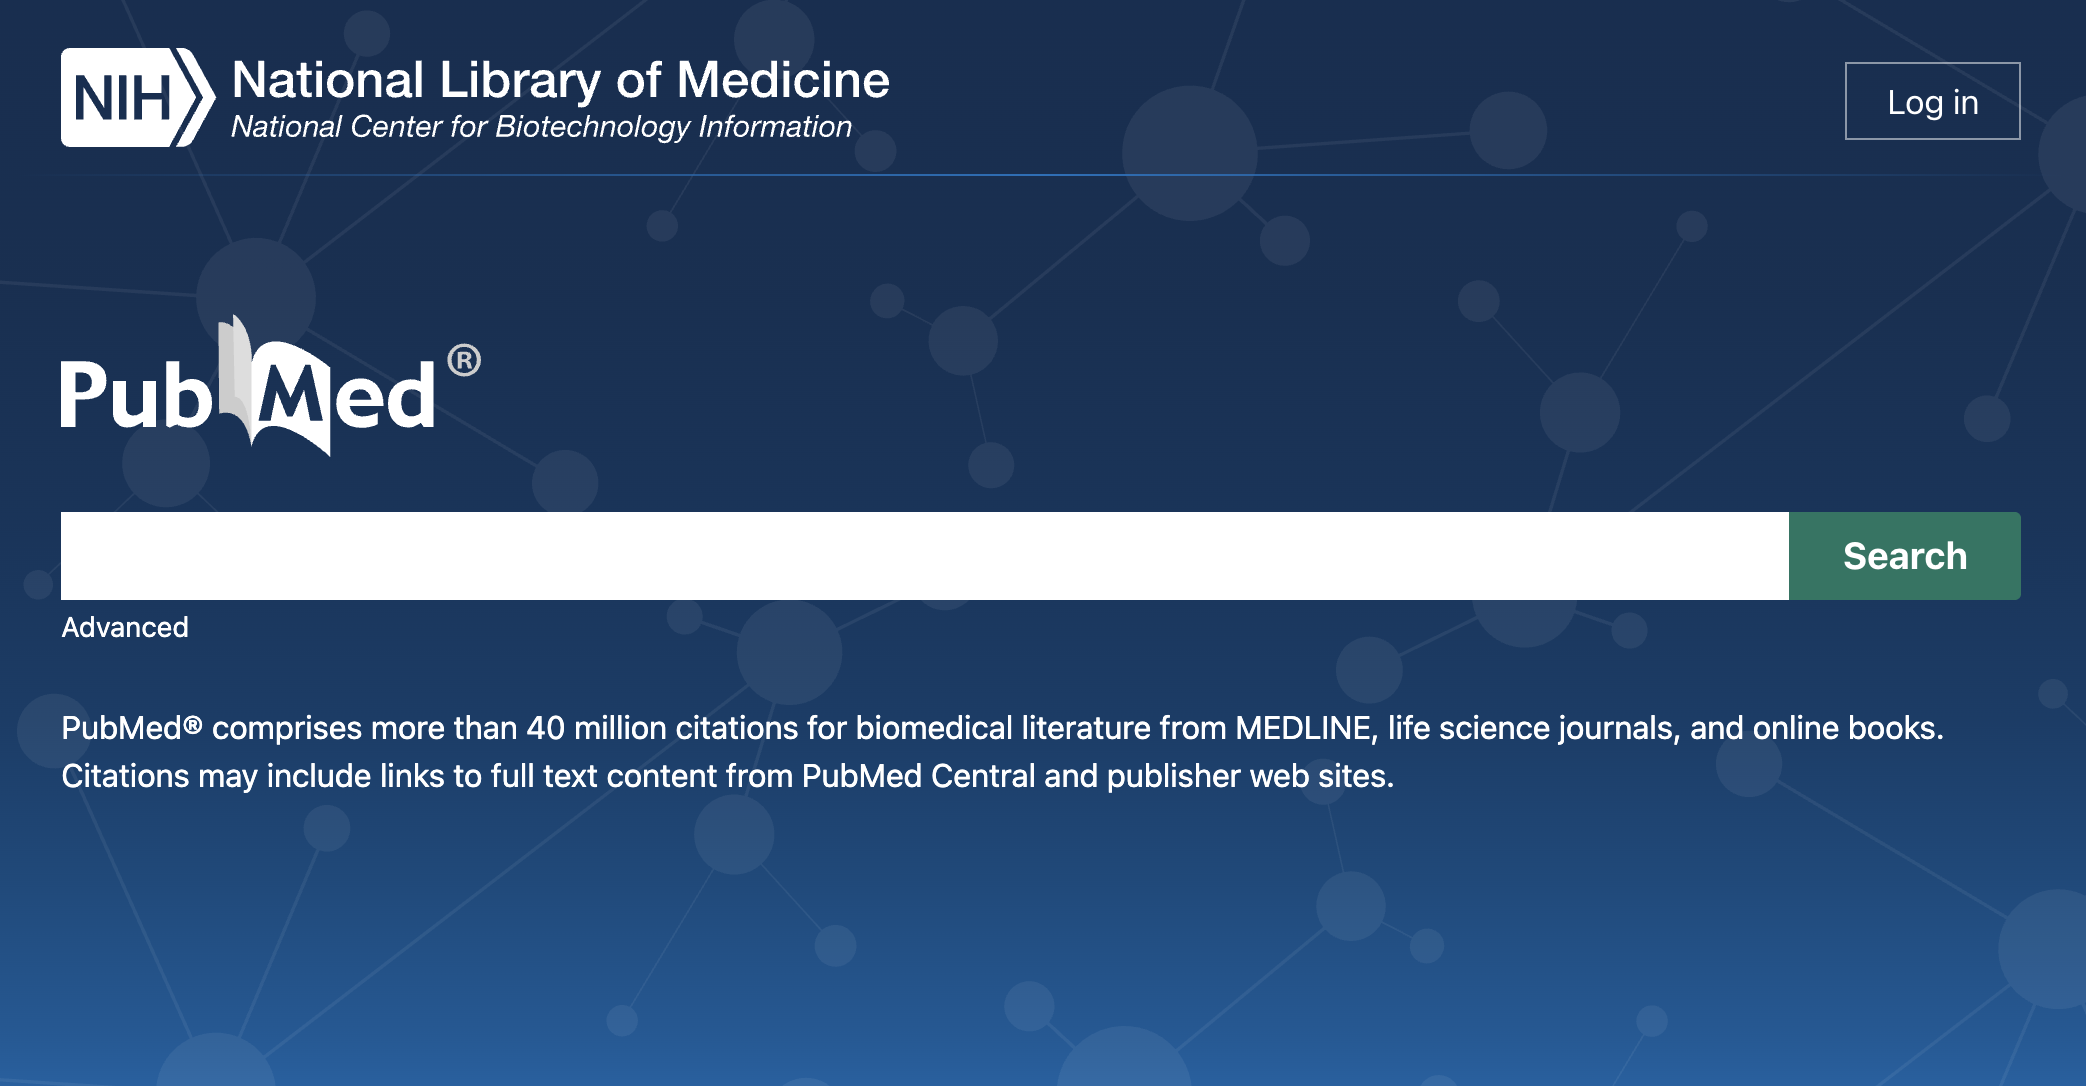Open the Log in button

[x=1932, y=101]
